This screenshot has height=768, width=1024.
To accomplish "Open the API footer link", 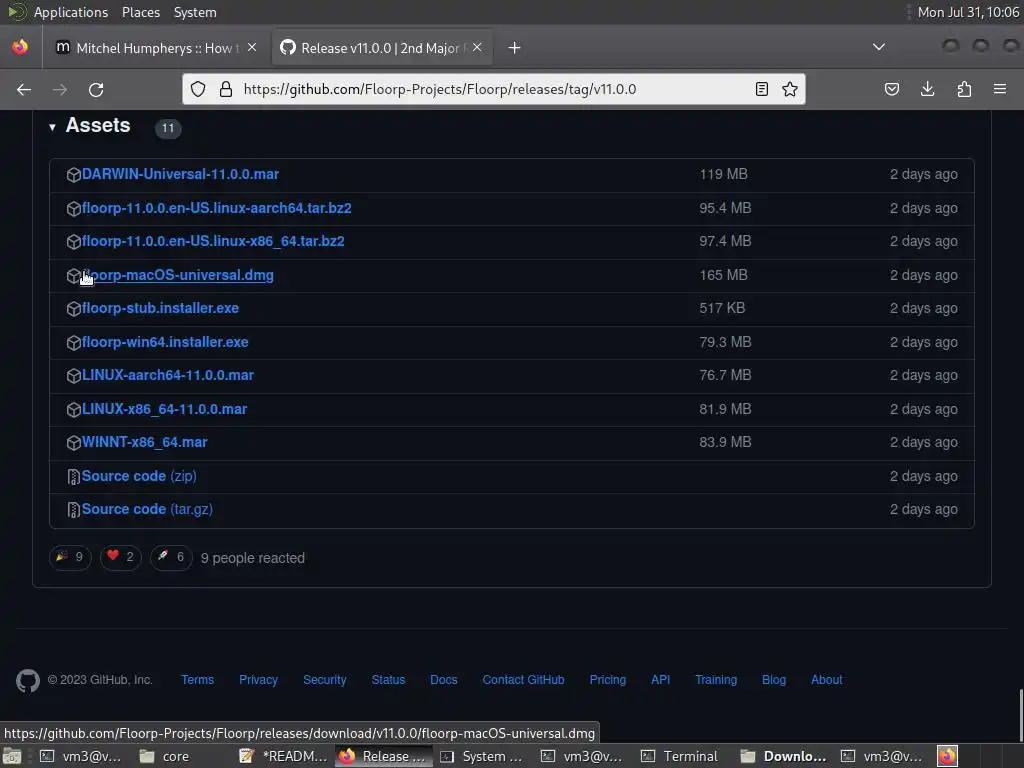I will 660,680.
